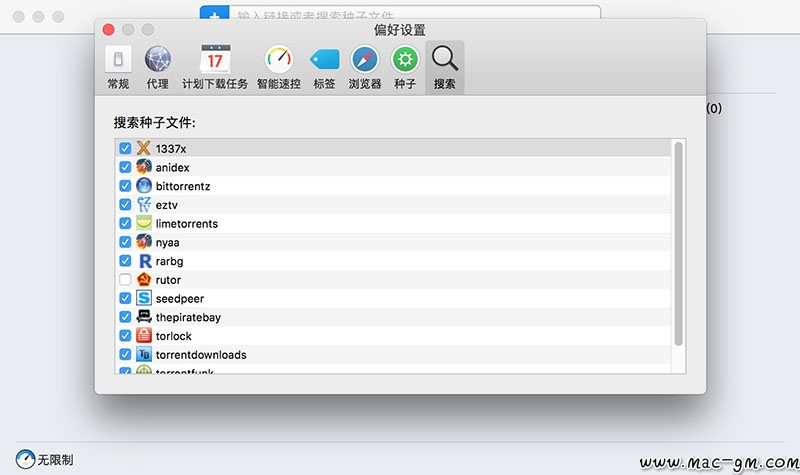Uncheck the torlock search engine
The image size is (800, 475).
coord(125,336)
